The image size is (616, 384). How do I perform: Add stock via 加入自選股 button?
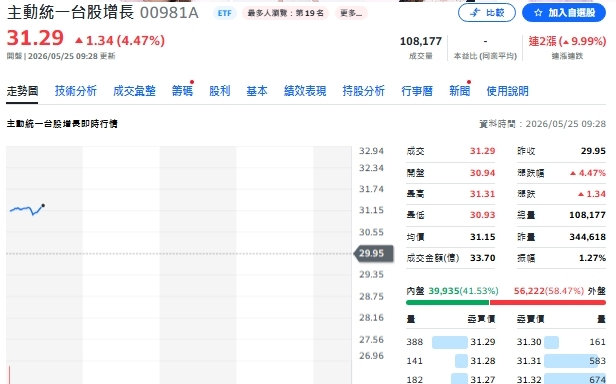564,13
